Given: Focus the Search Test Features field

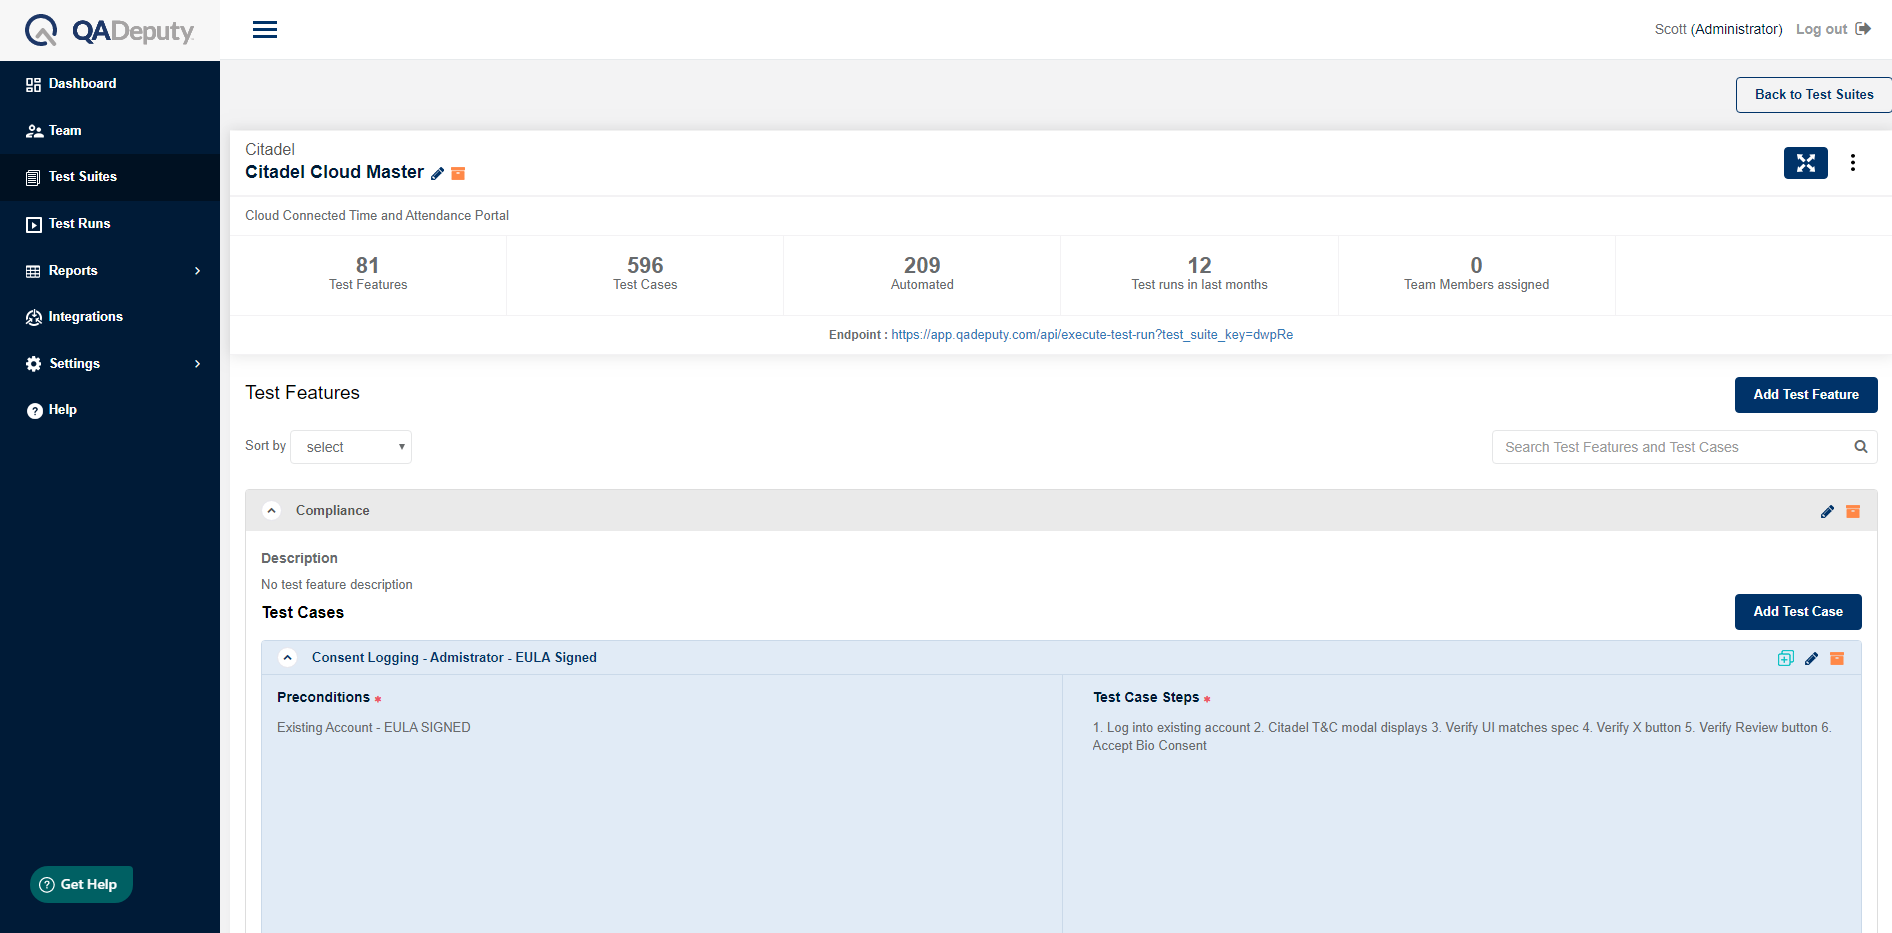Looking at the screenshot, I should click(x=1684, y=447).
